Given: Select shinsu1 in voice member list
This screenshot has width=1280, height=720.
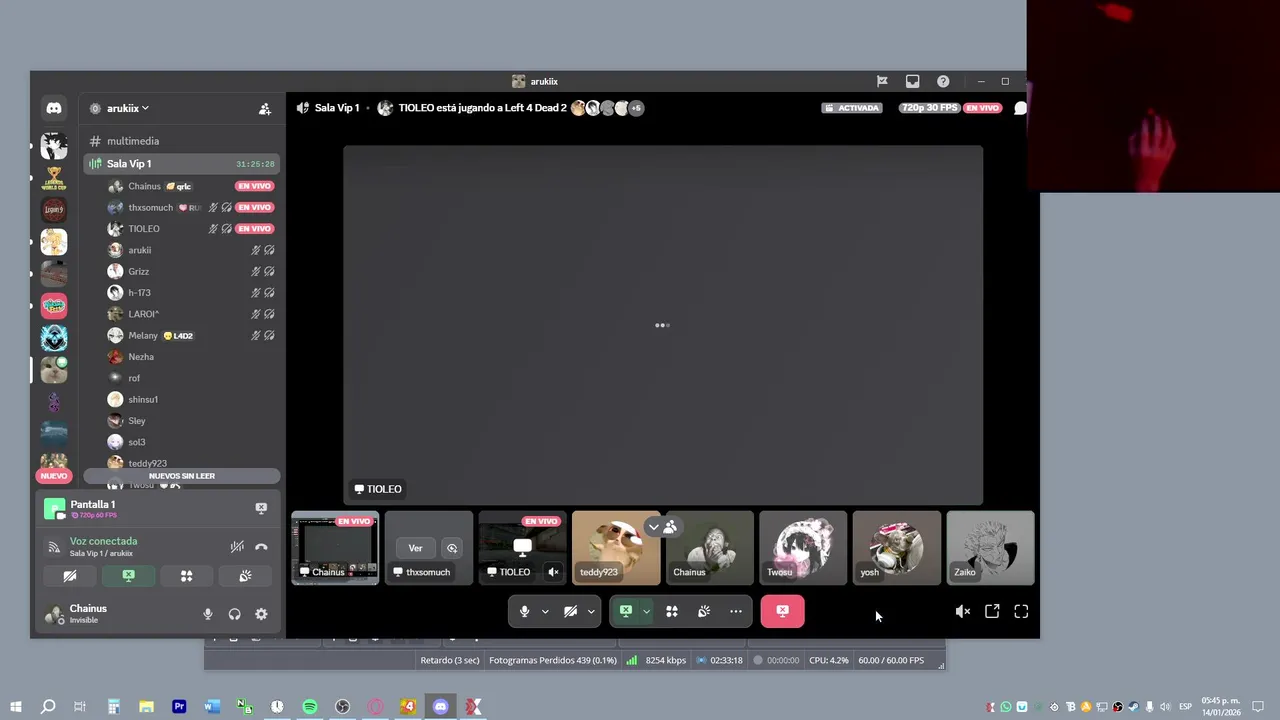Looking at the screenshot, I should tap(192, 400).
